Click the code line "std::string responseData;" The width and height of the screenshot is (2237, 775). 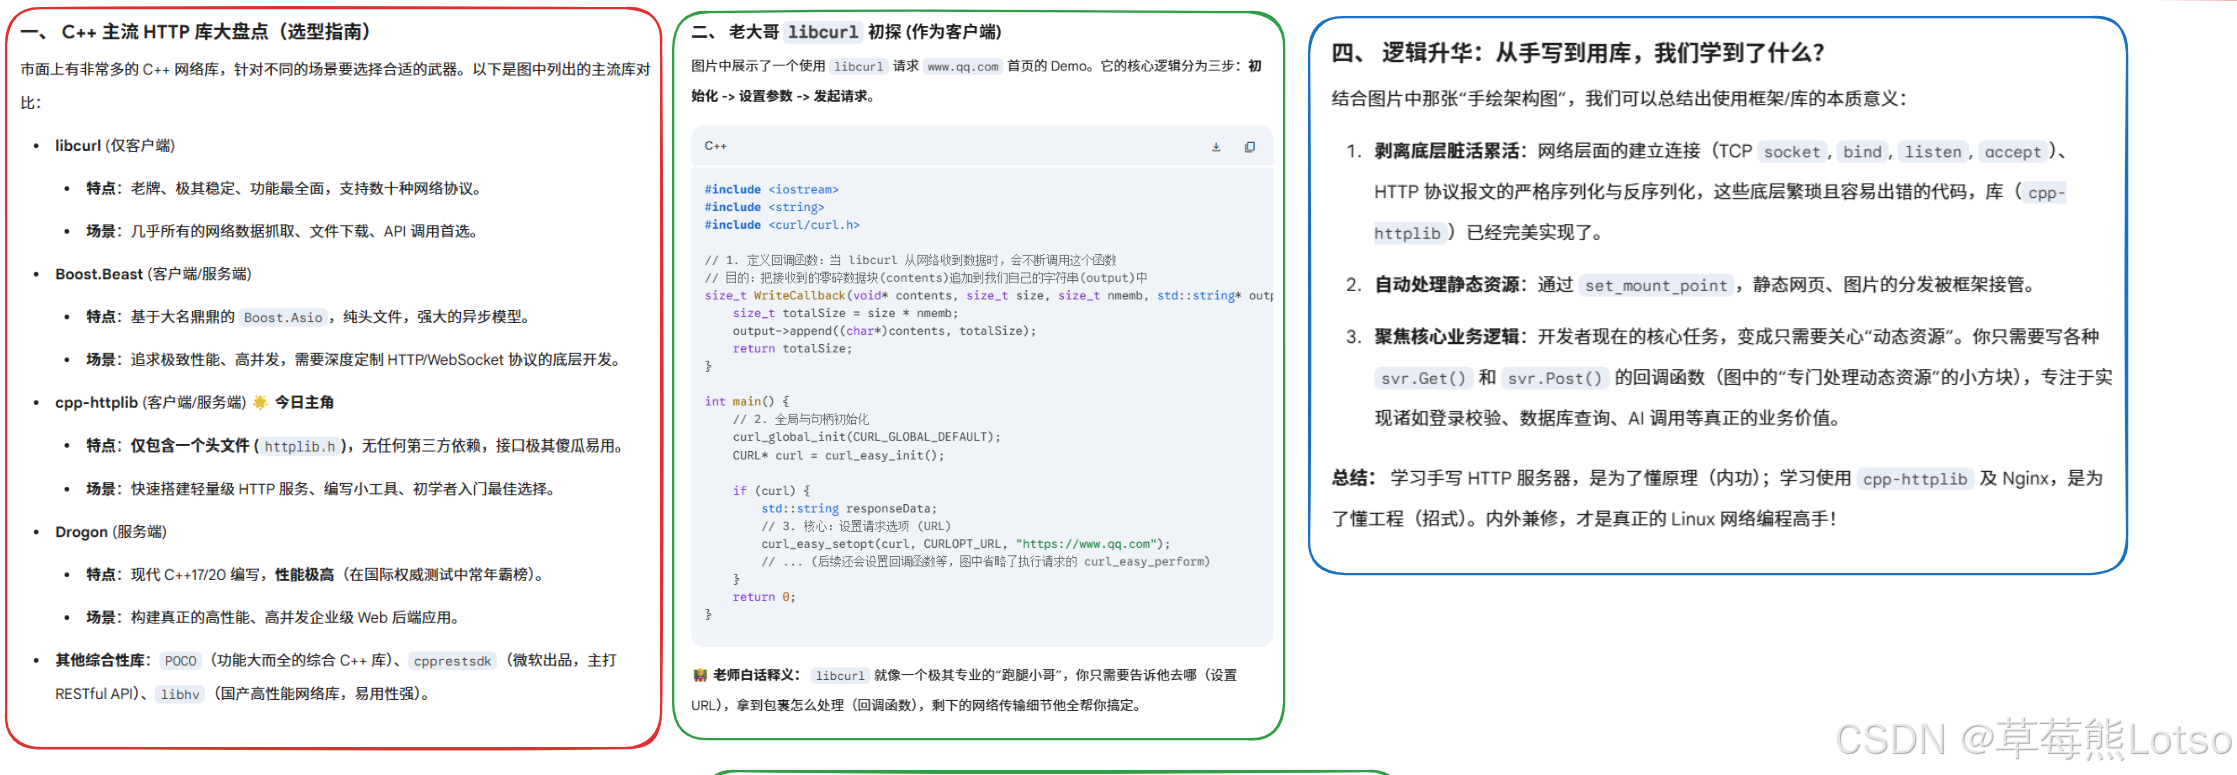click(x=849, y=509)
